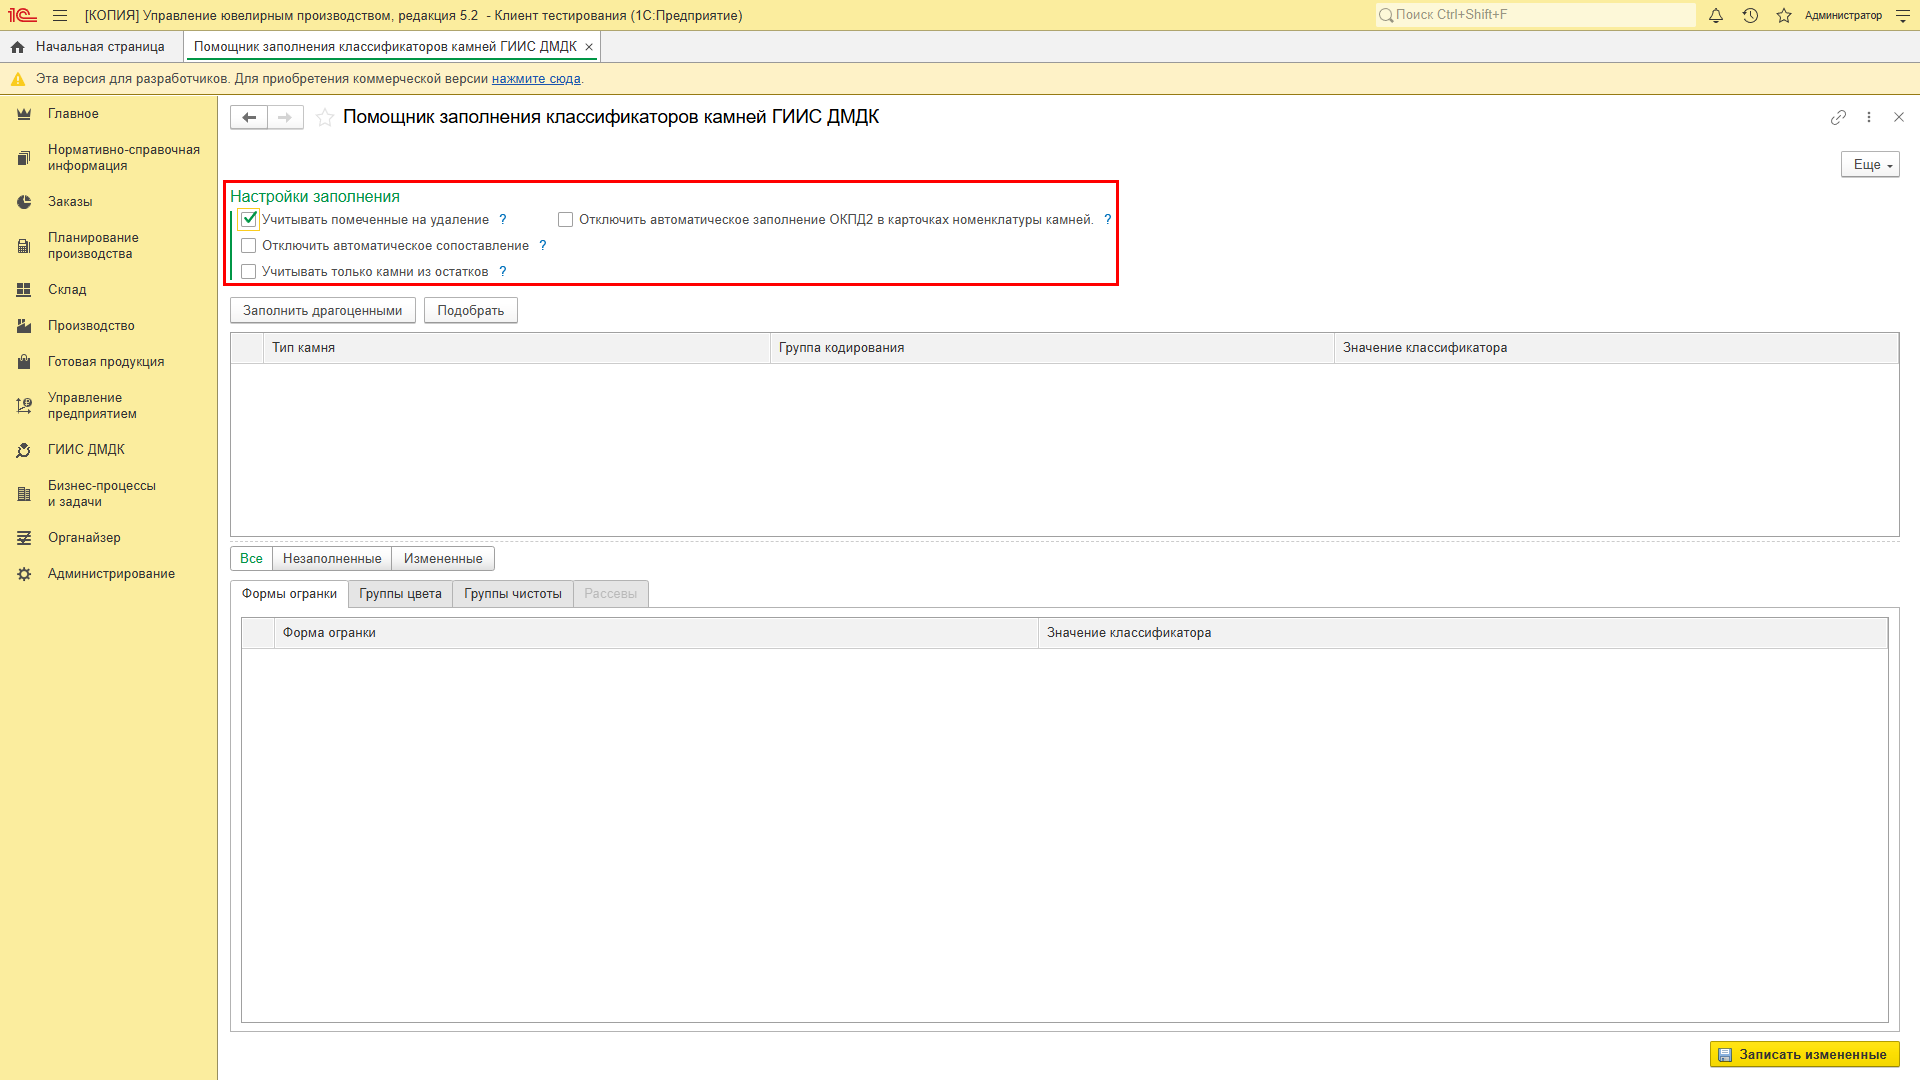Open form options three-dot menu
1920x1080 pixels.
pos(1869,118)
